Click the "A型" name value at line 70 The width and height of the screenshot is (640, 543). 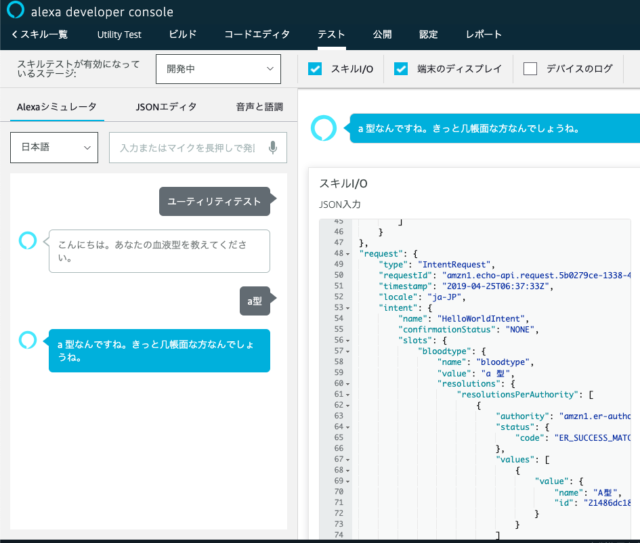point(604,492)
